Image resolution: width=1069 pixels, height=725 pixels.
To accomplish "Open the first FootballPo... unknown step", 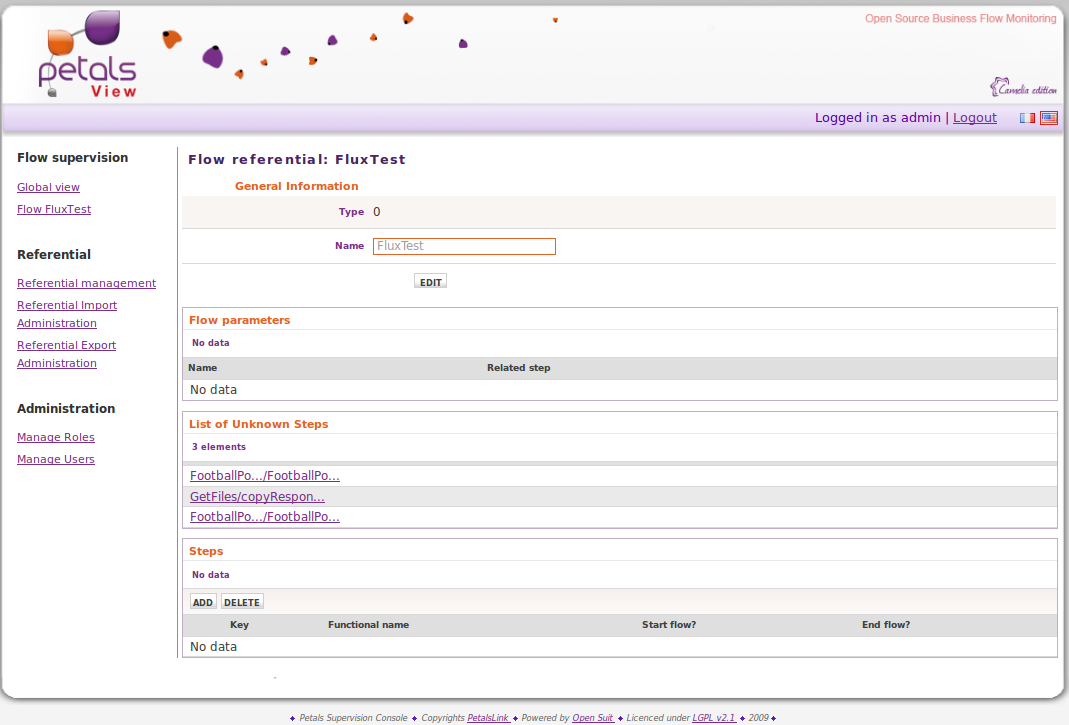I will click(265, 476).
